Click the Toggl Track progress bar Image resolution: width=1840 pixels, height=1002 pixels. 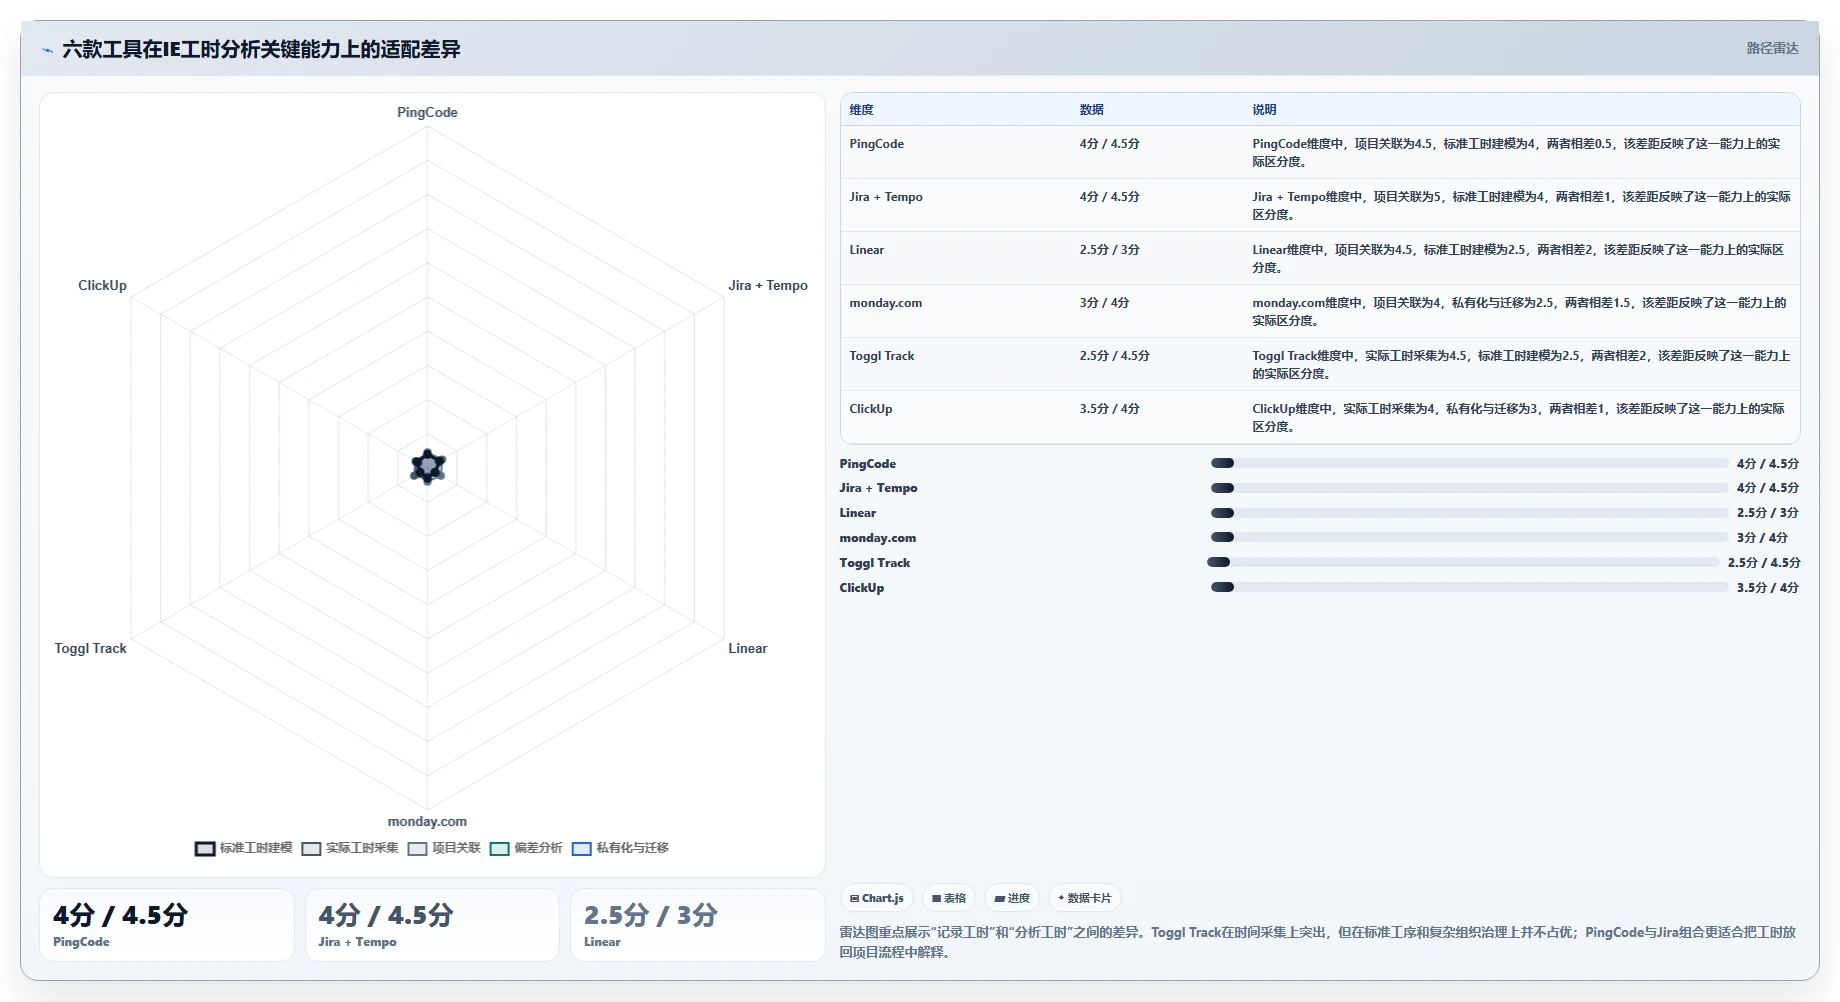[x=1463, y=562]
